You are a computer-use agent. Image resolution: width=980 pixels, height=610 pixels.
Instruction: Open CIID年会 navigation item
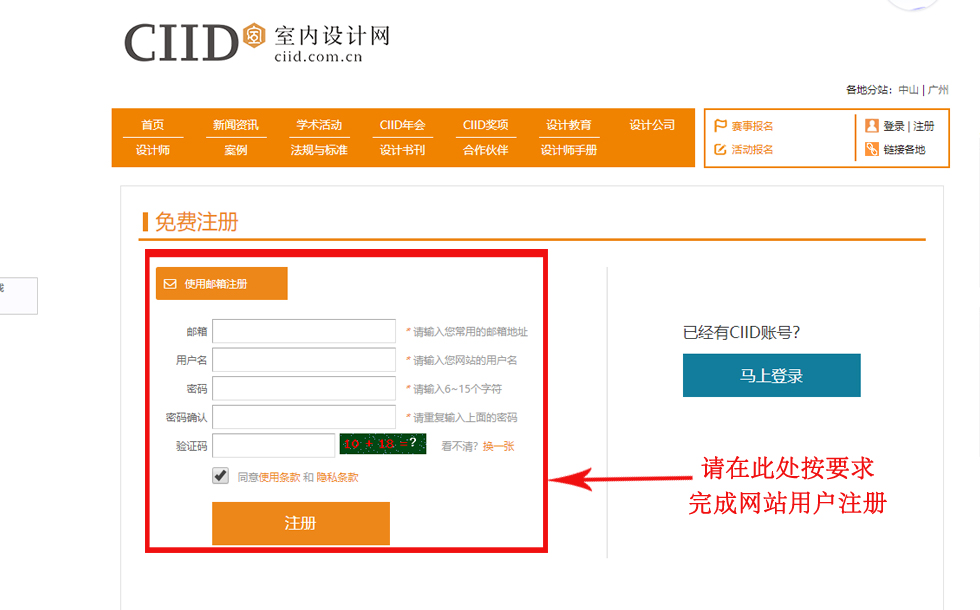(x=402, y=125)
